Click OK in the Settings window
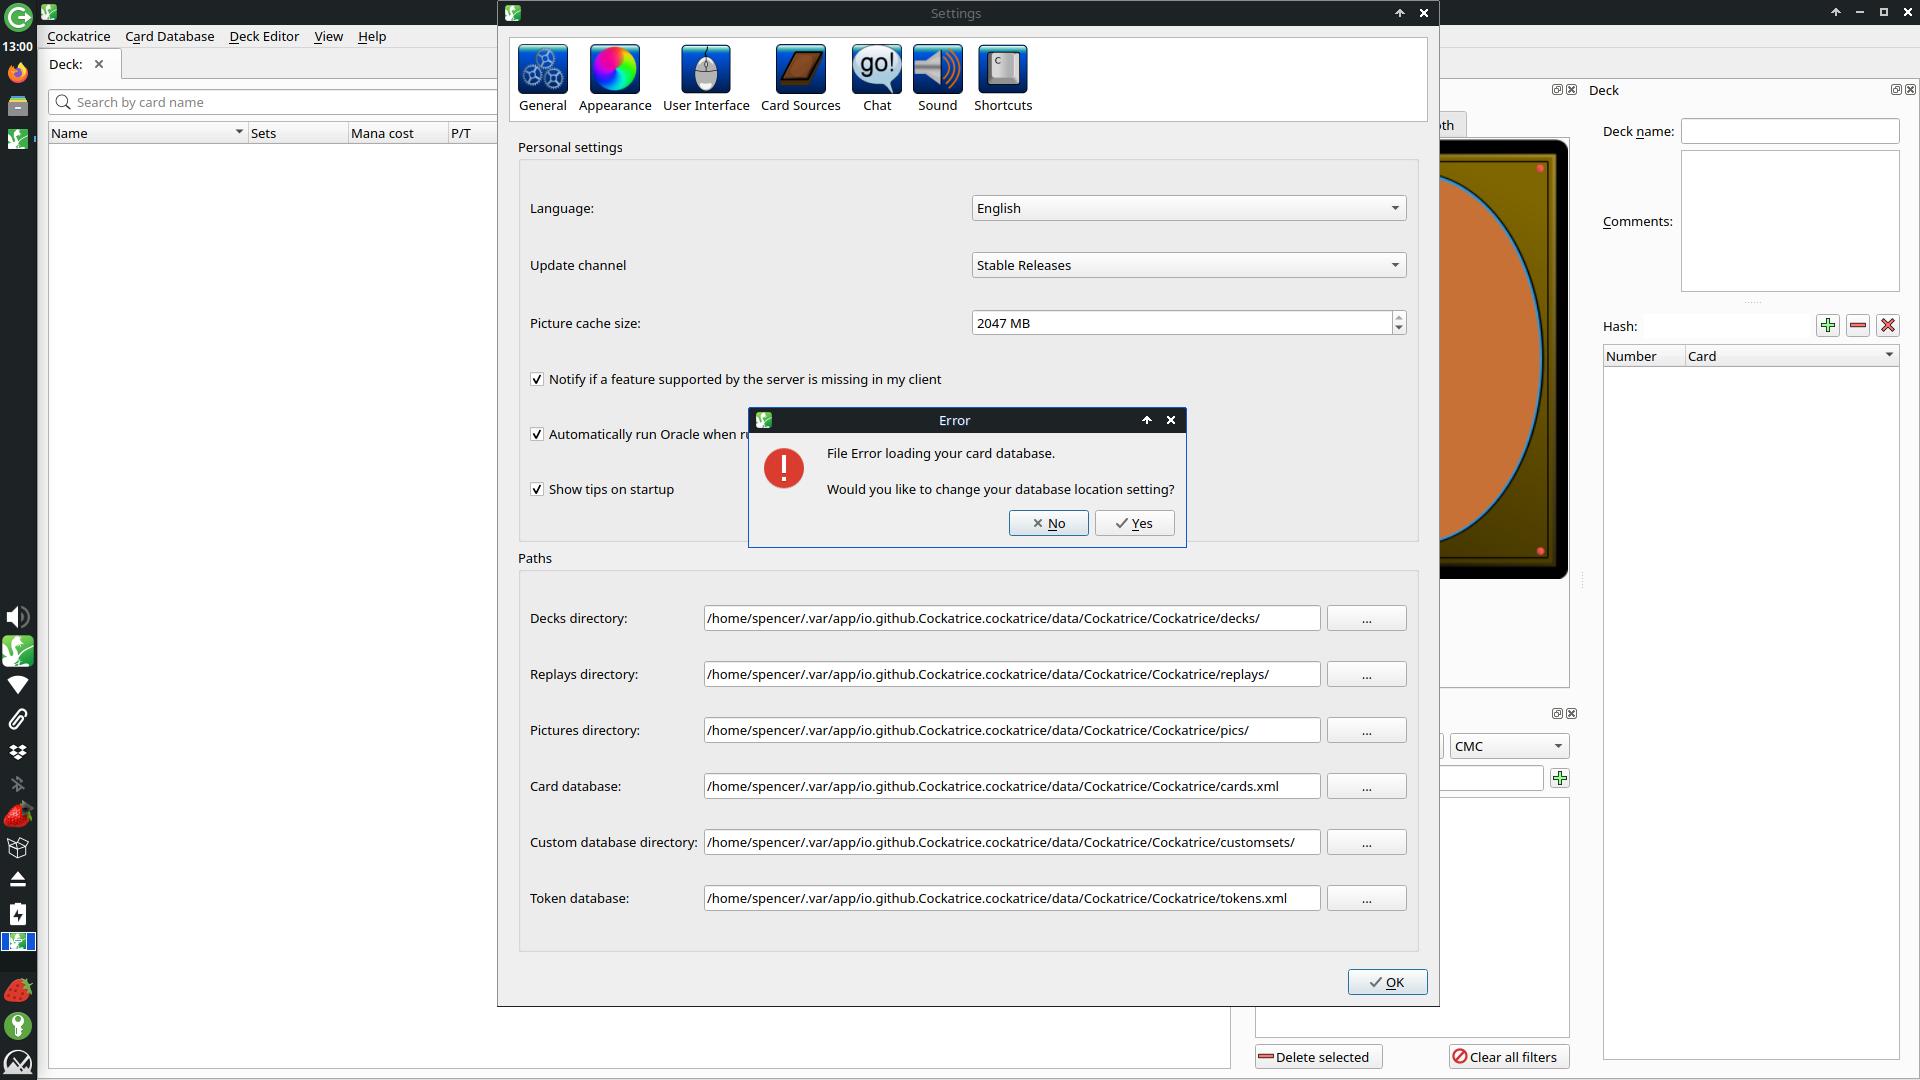 pyautogui.click(x=1387, y=983)
